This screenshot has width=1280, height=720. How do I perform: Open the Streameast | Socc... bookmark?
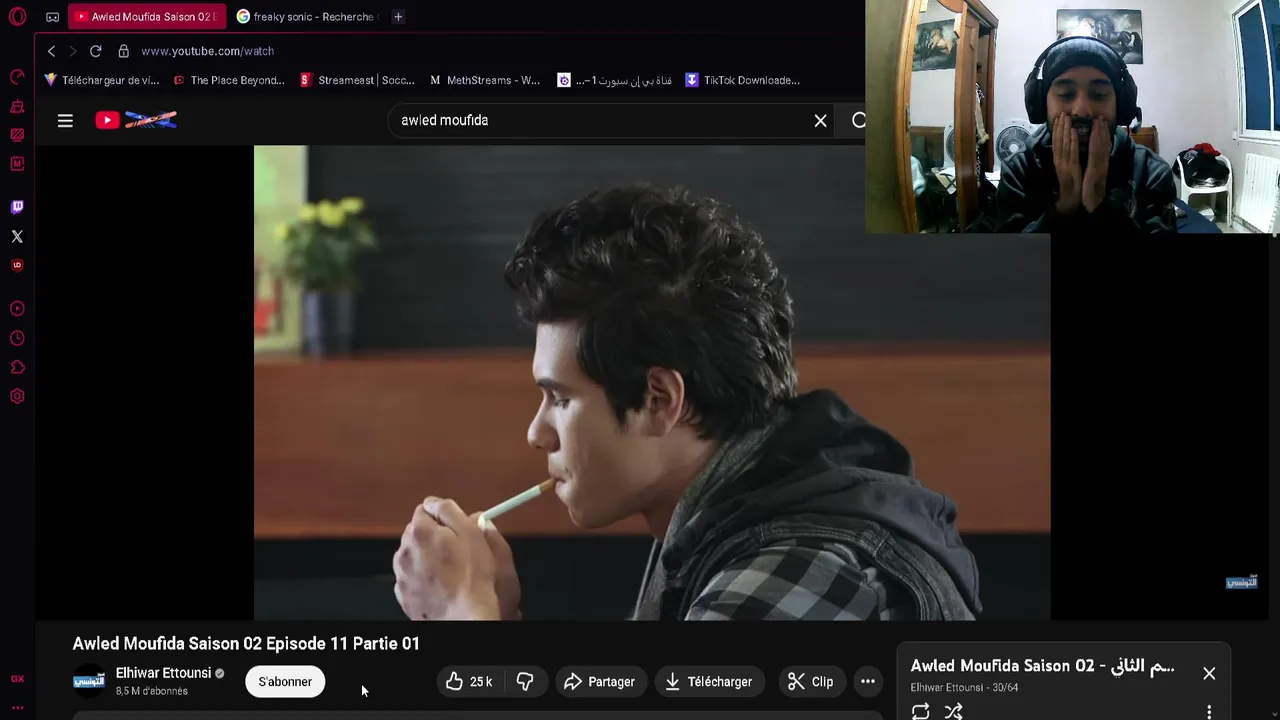[x=357, y=80]
